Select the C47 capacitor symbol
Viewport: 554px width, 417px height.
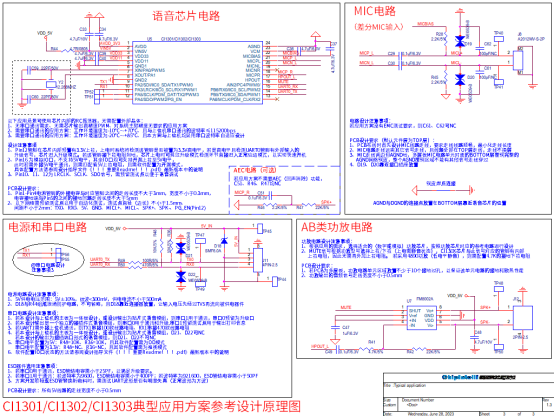[x=335, y=328]
